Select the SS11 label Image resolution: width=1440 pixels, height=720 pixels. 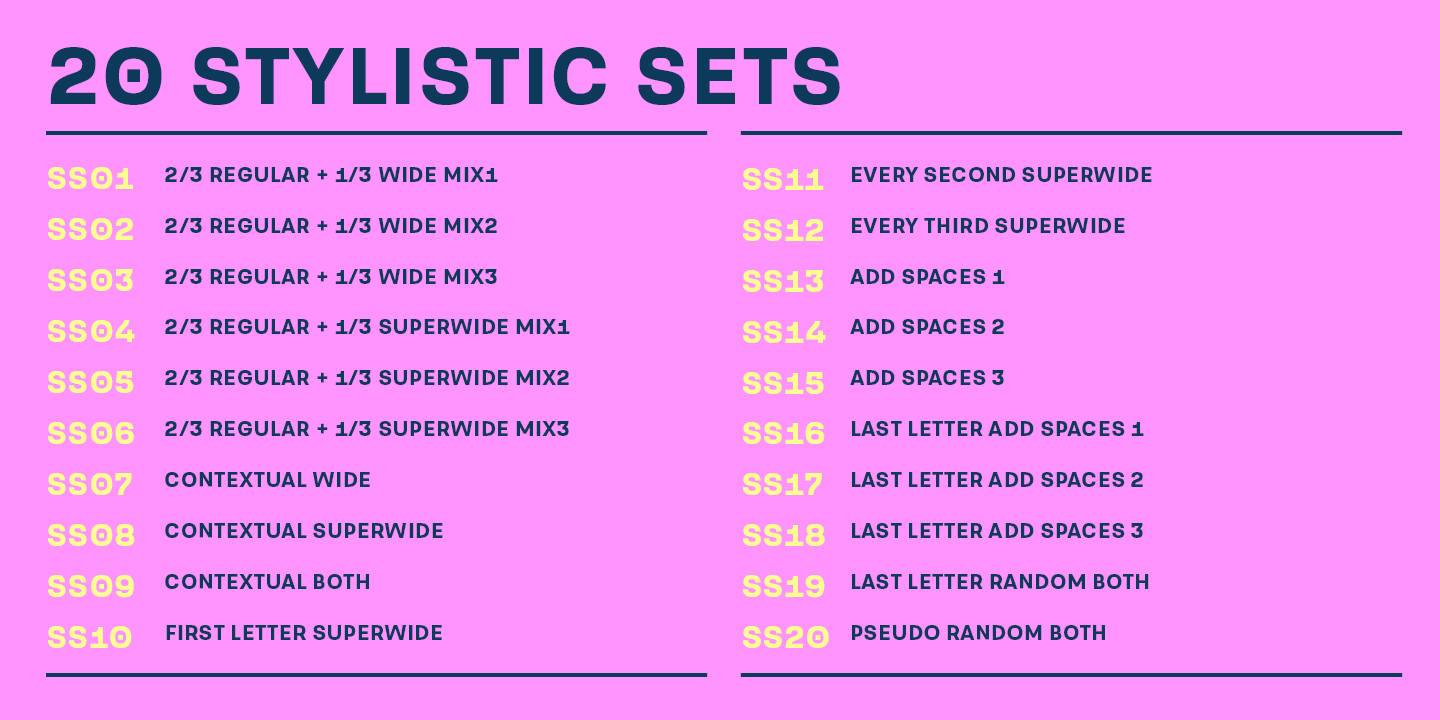tap(783, 180)
